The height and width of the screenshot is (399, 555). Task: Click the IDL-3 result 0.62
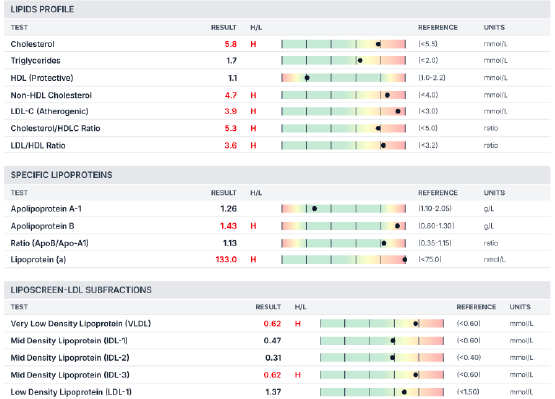(x=272, y=375)
